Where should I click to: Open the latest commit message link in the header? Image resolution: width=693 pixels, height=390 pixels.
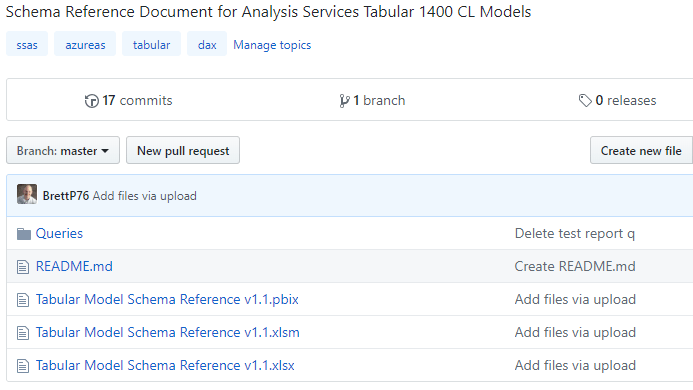click(145, 196)
